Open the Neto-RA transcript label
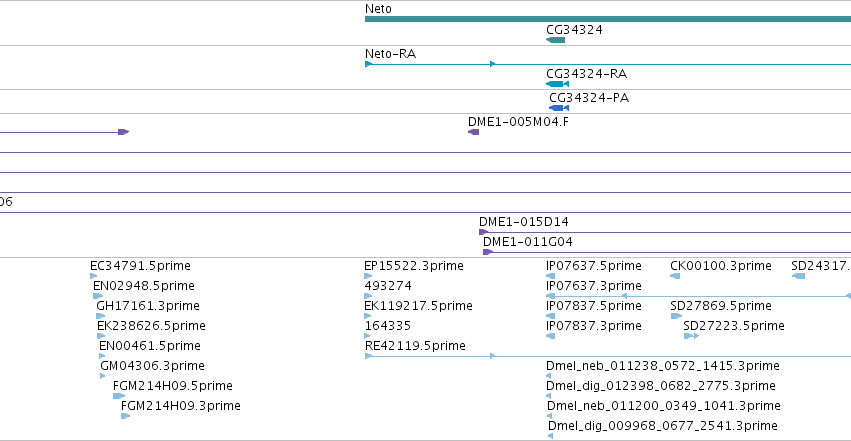Screen dimensions: 851x441 pos(390,54)
